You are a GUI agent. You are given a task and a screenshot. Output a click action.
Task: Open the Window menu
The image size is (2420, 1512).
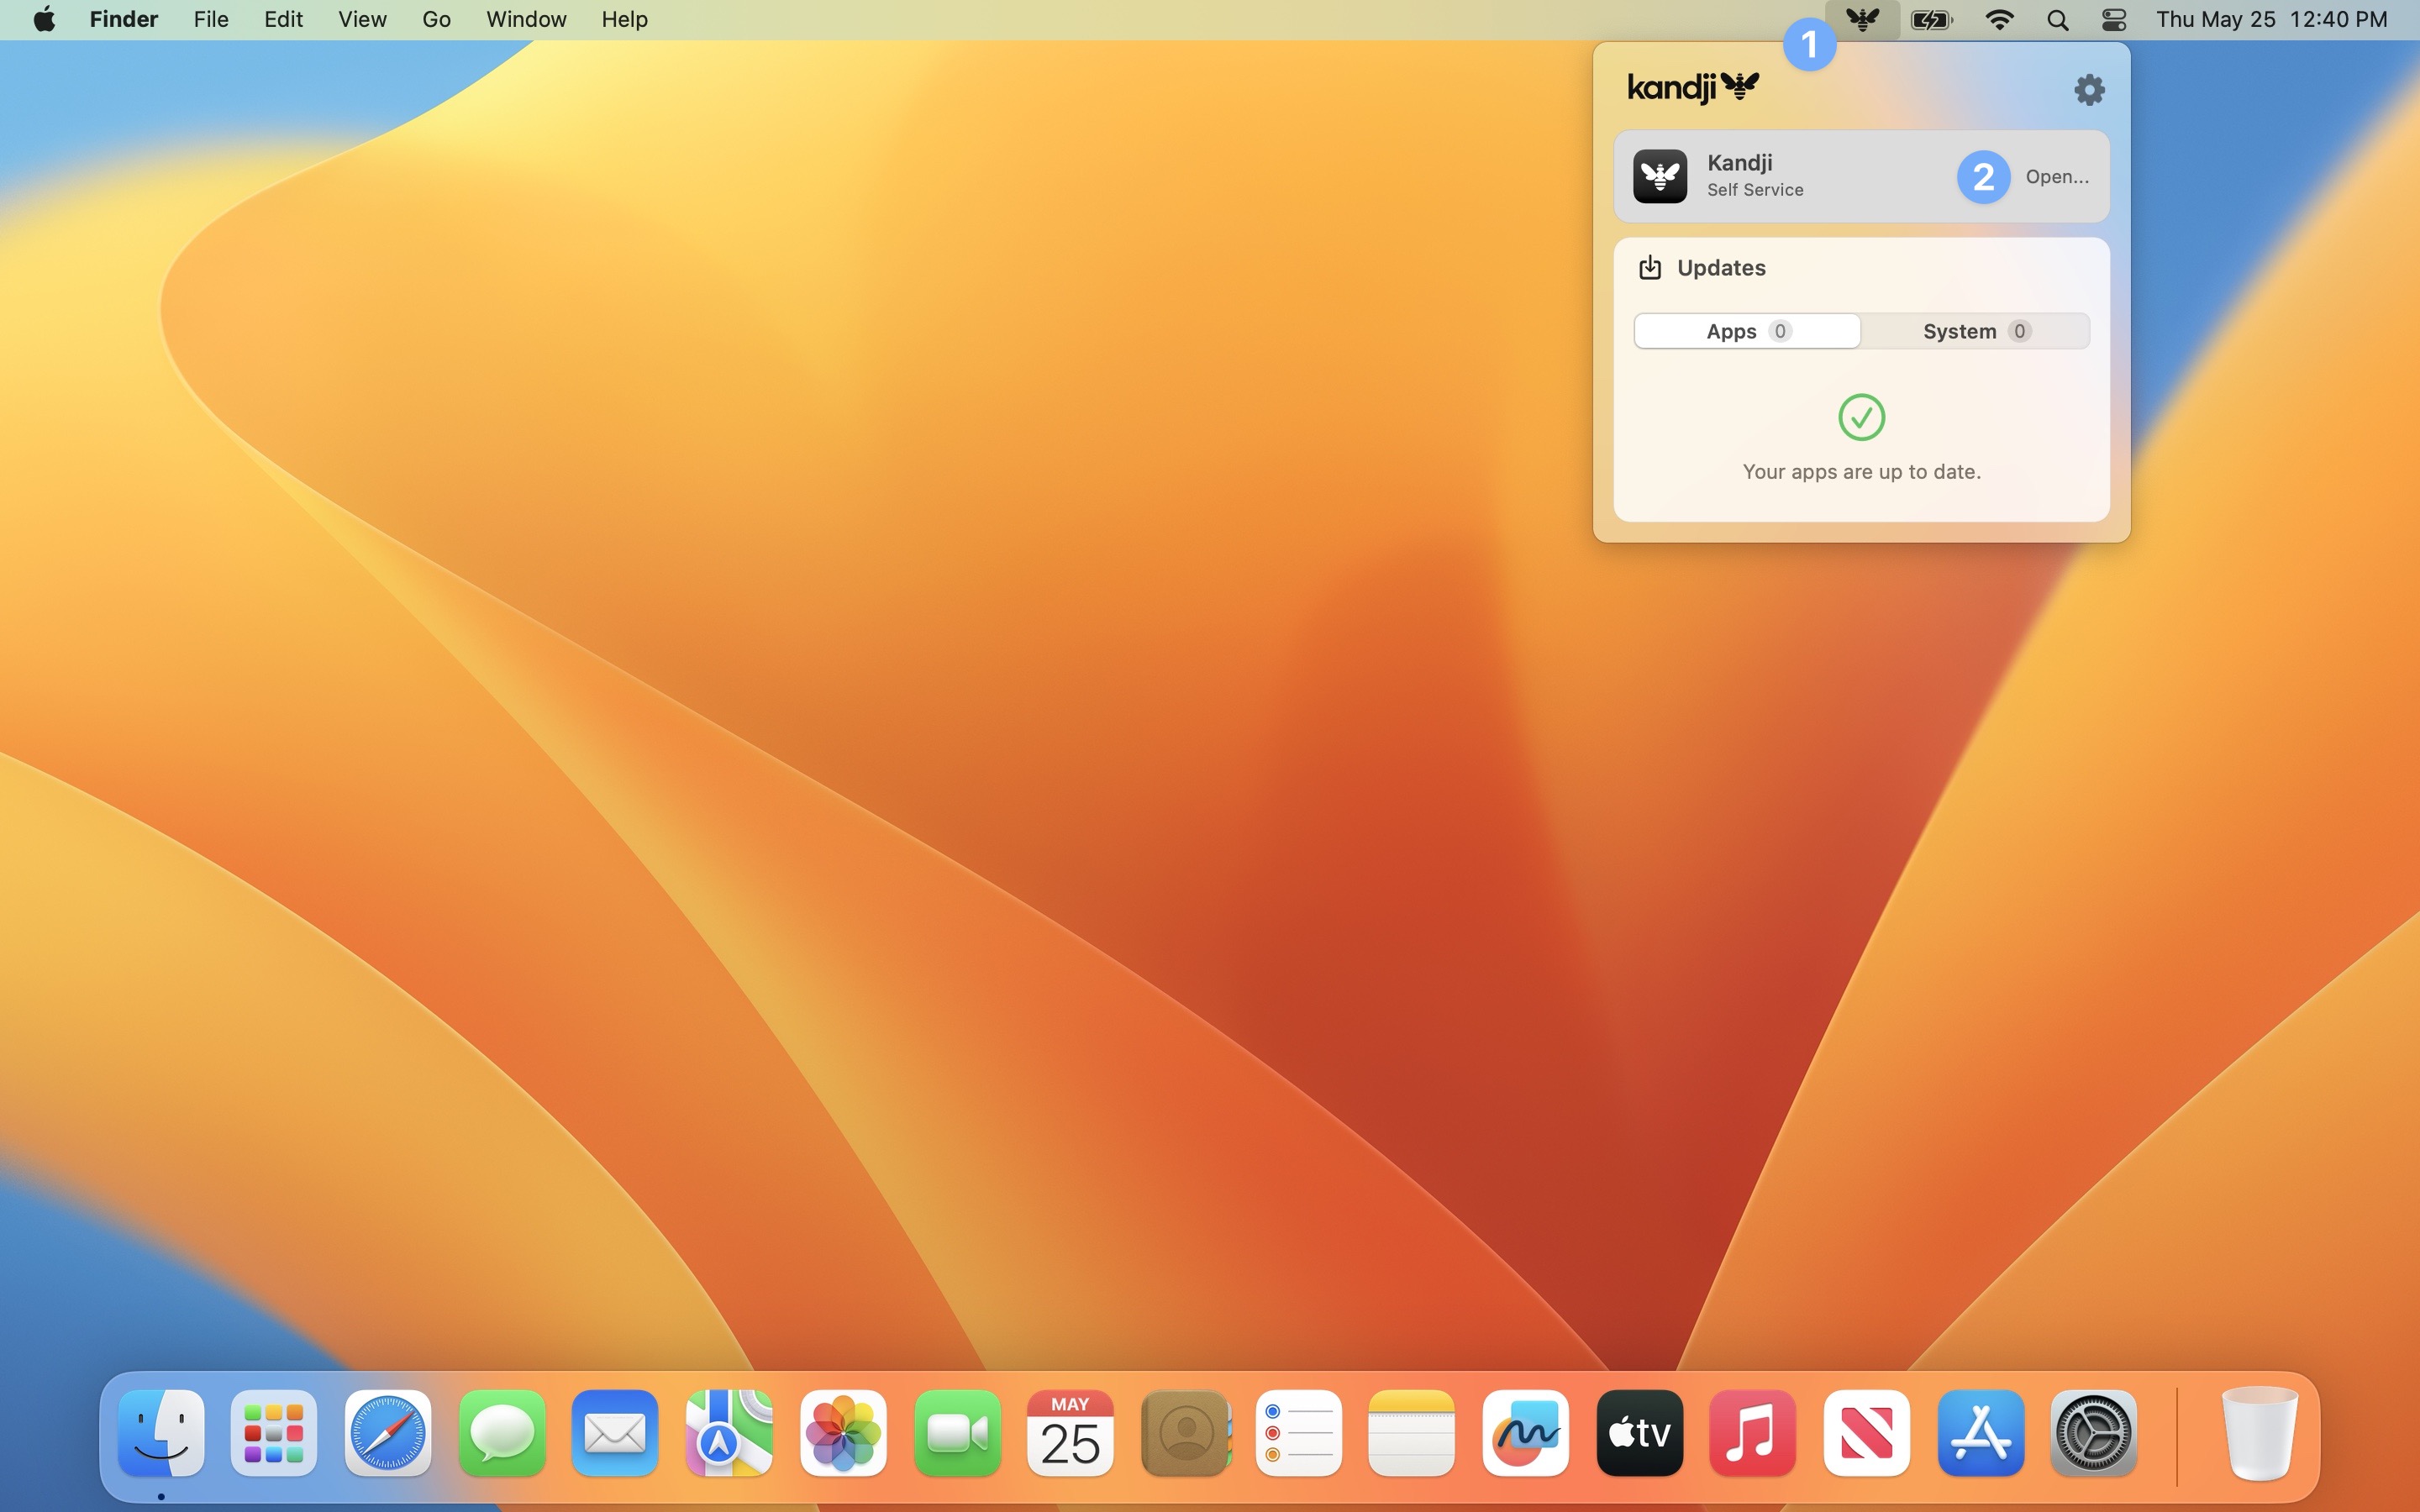tap(526, 19)
